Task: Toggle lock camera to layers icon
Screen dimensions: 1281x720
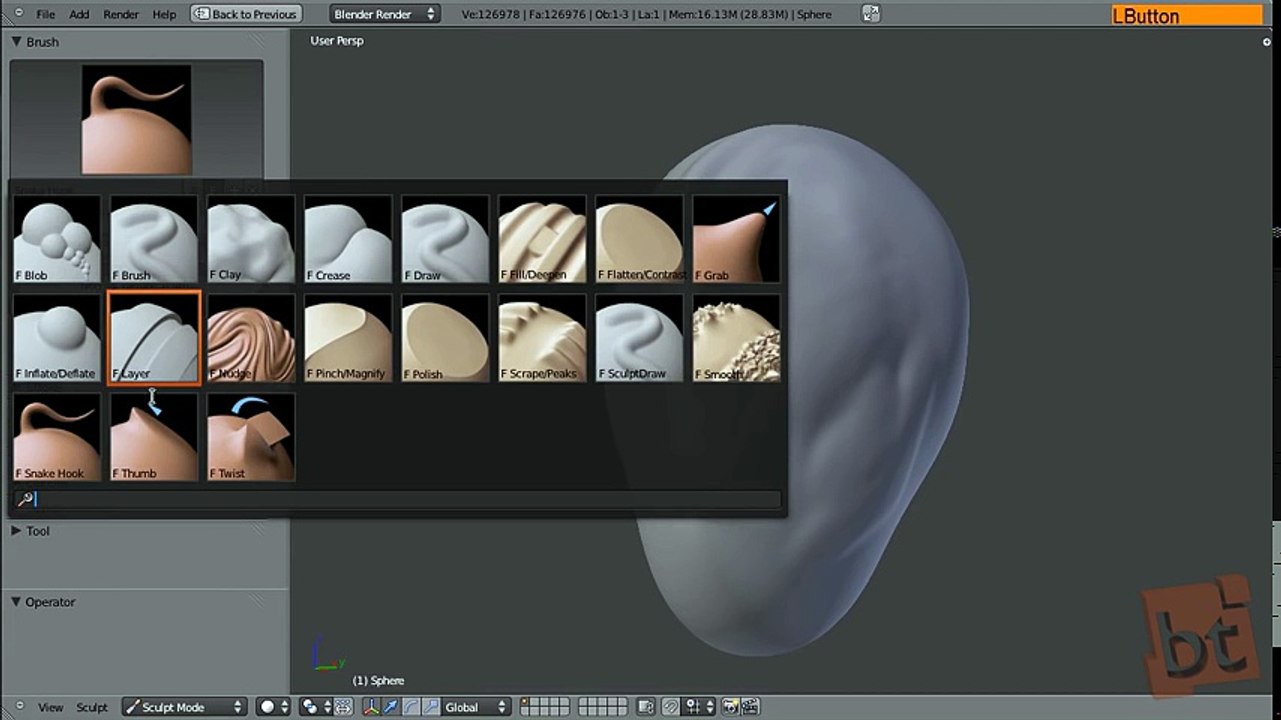Action: (646, 707)
